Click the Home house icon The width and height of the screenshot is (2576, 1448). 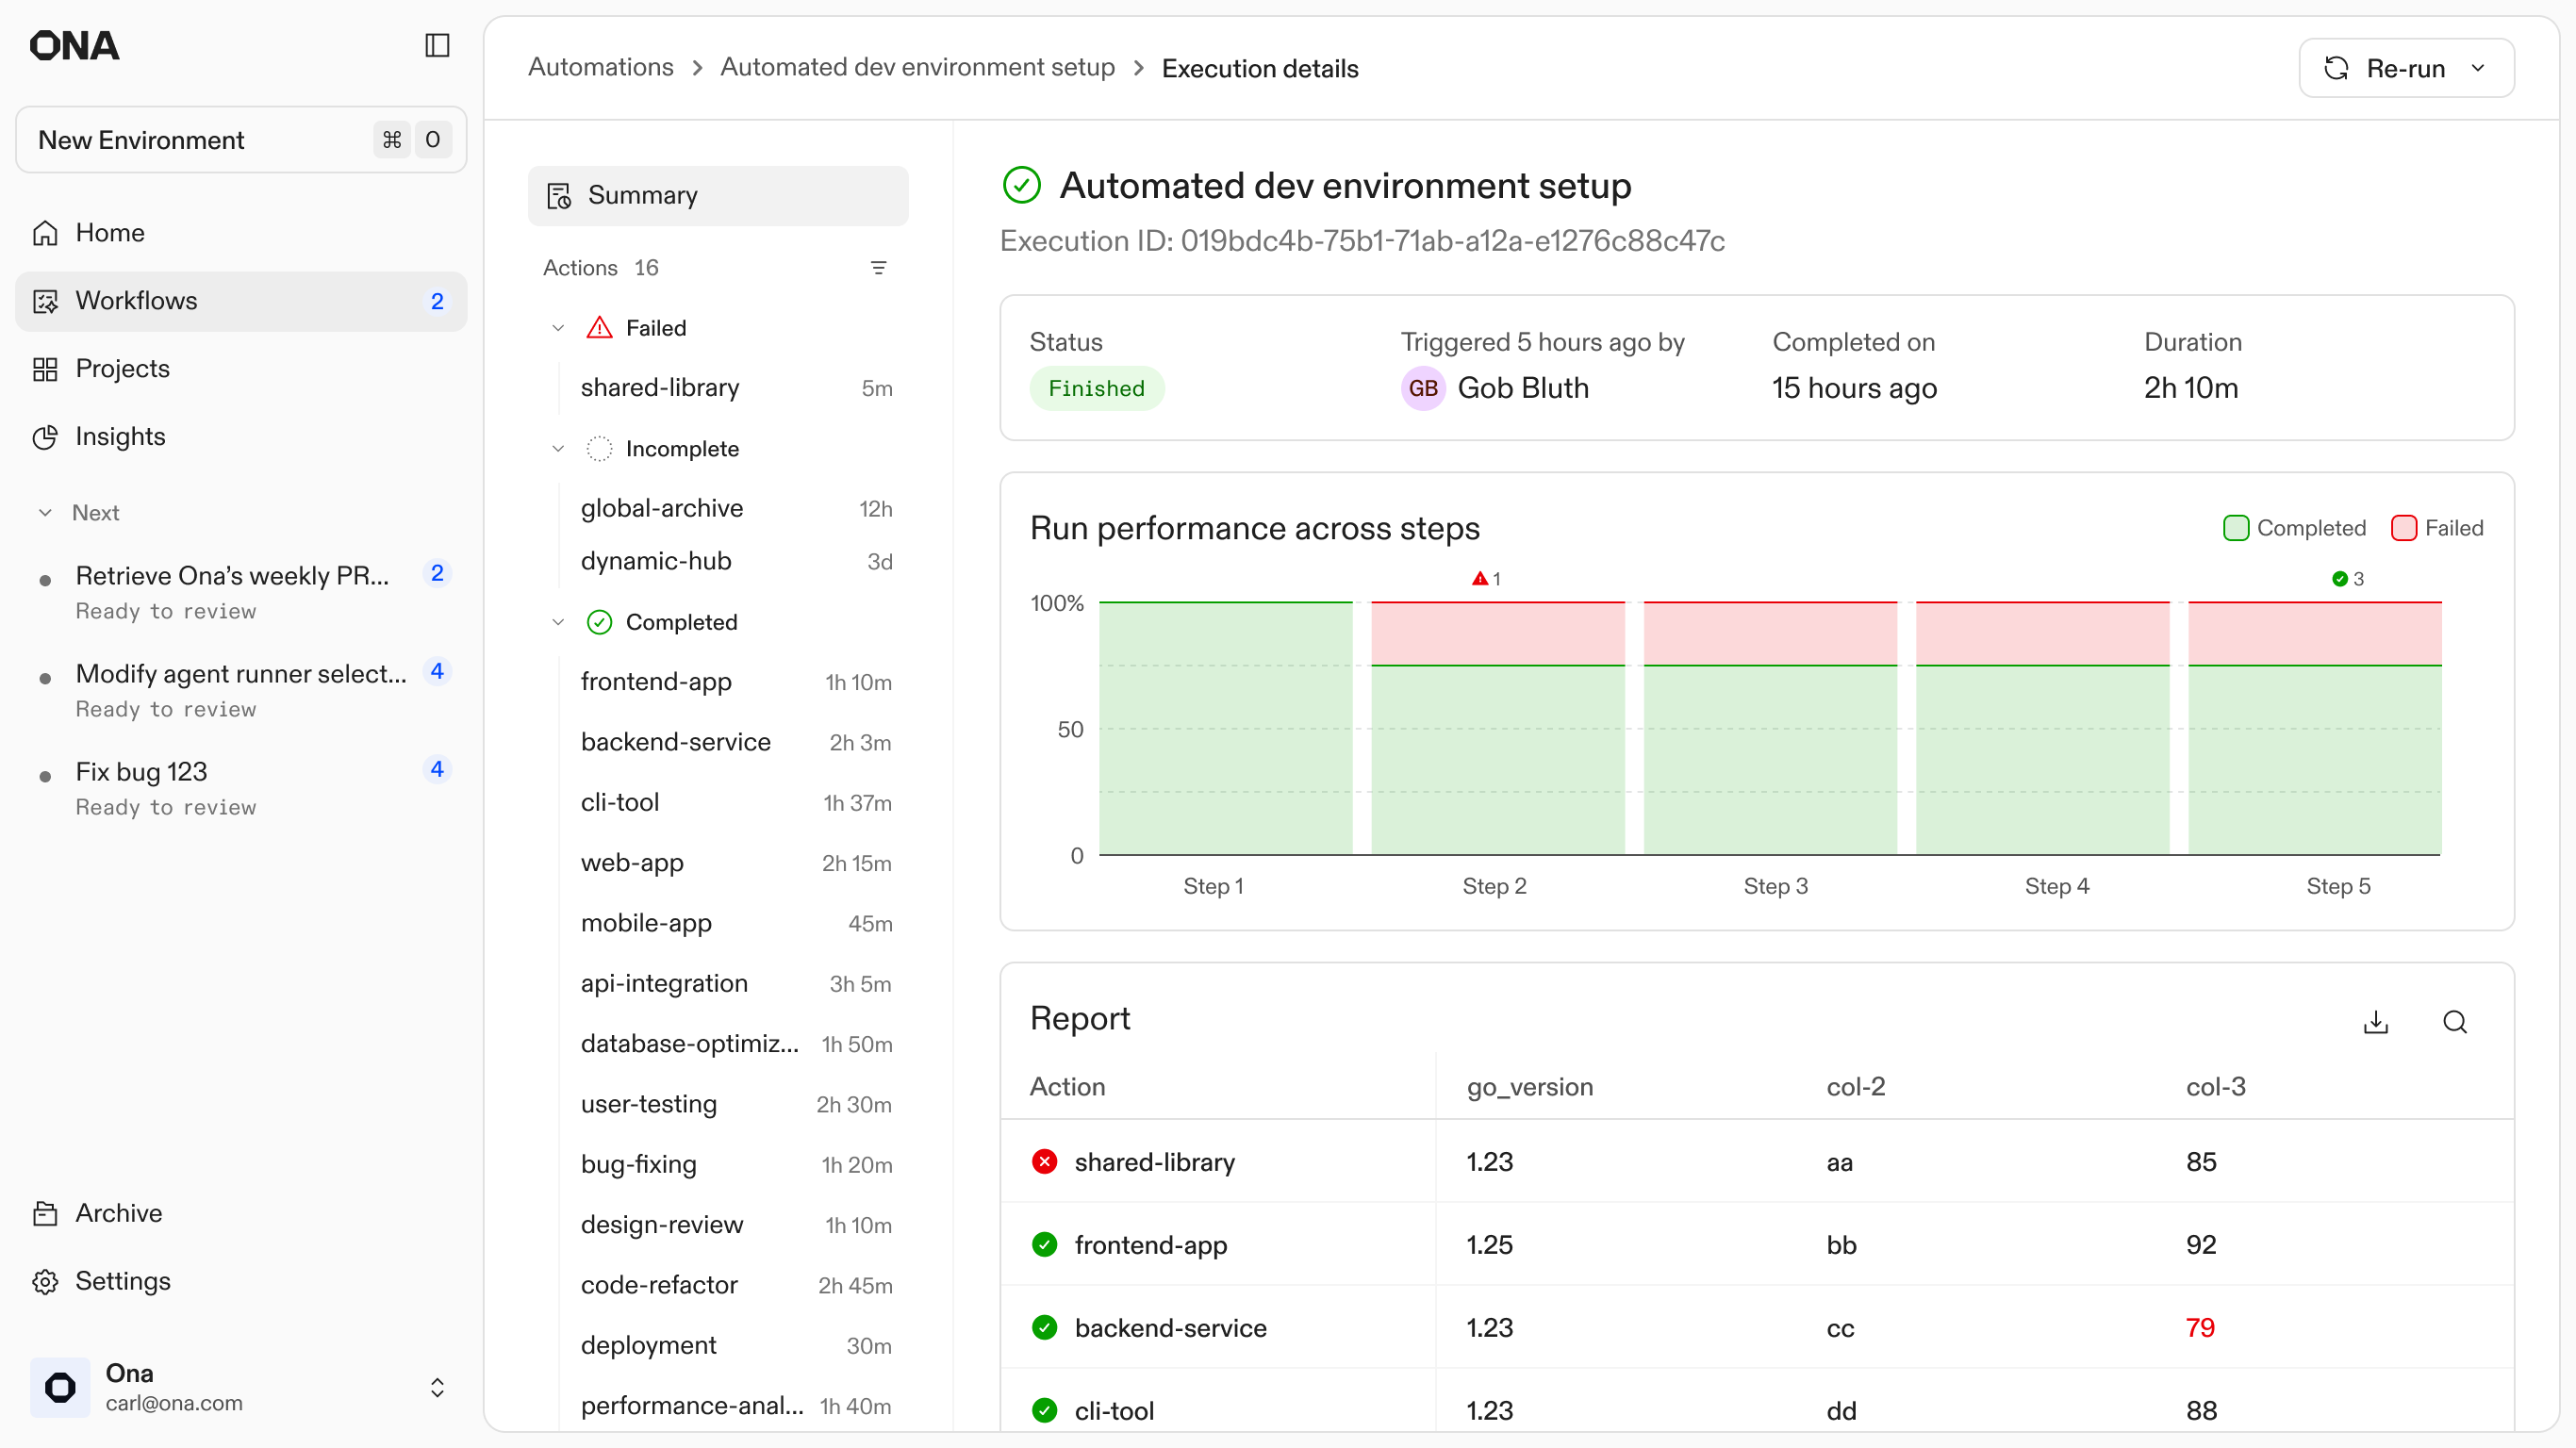45,233
